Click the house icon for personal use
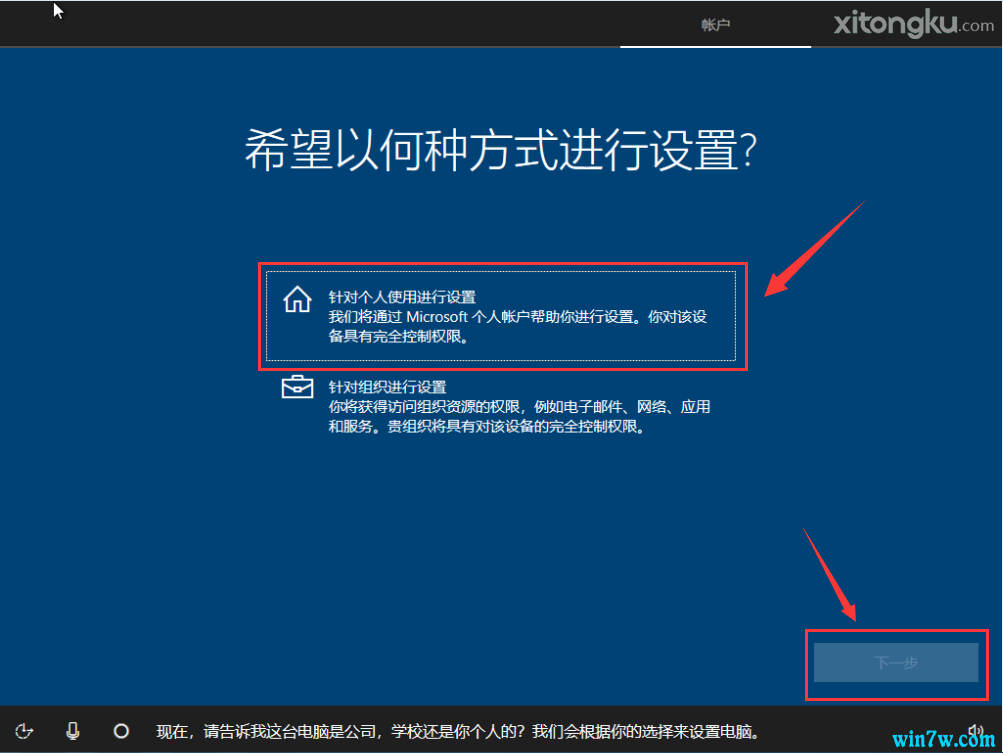This screenshot has width=1003, height=753. point(297,299)
